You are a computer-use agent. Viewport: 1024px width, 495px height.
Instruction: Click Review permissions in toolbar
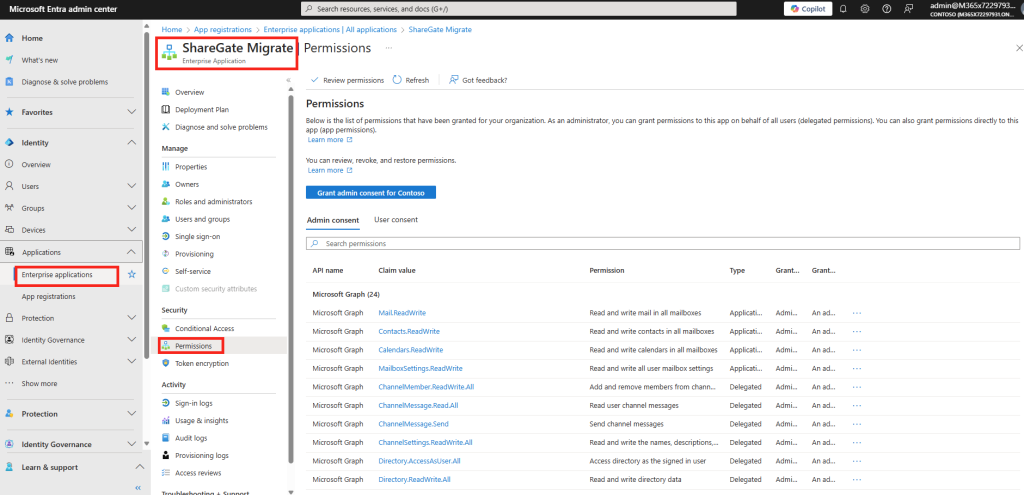coord(348,80)
